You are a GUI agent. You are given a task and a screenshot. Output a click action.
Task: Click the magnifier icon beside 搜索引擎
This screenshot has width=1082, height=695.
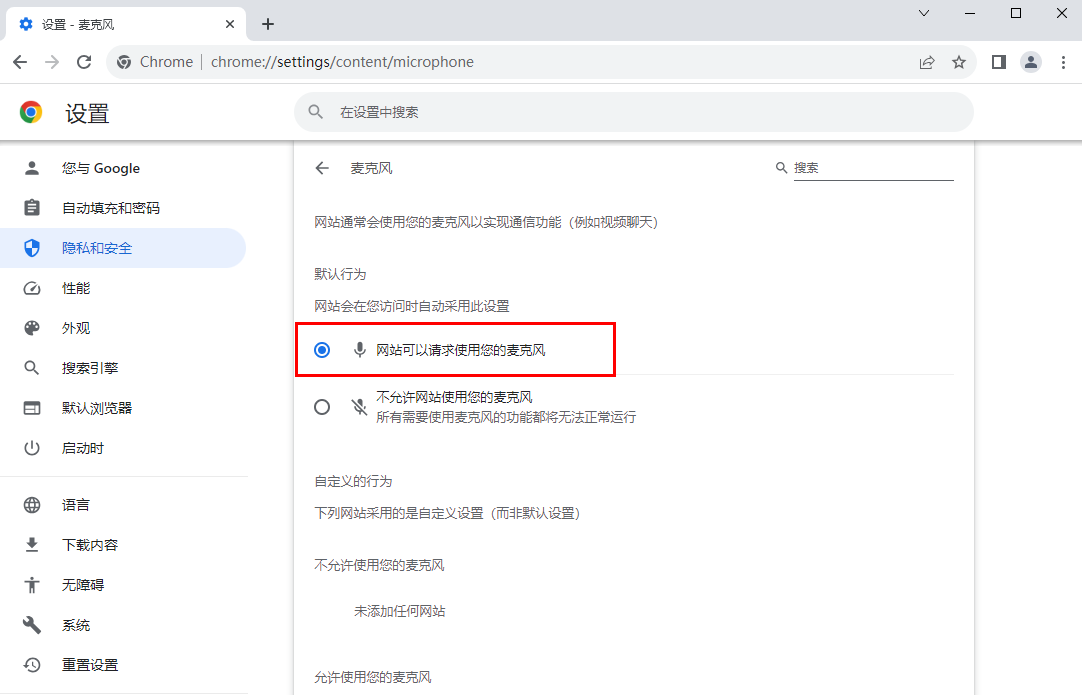point(32,368)
